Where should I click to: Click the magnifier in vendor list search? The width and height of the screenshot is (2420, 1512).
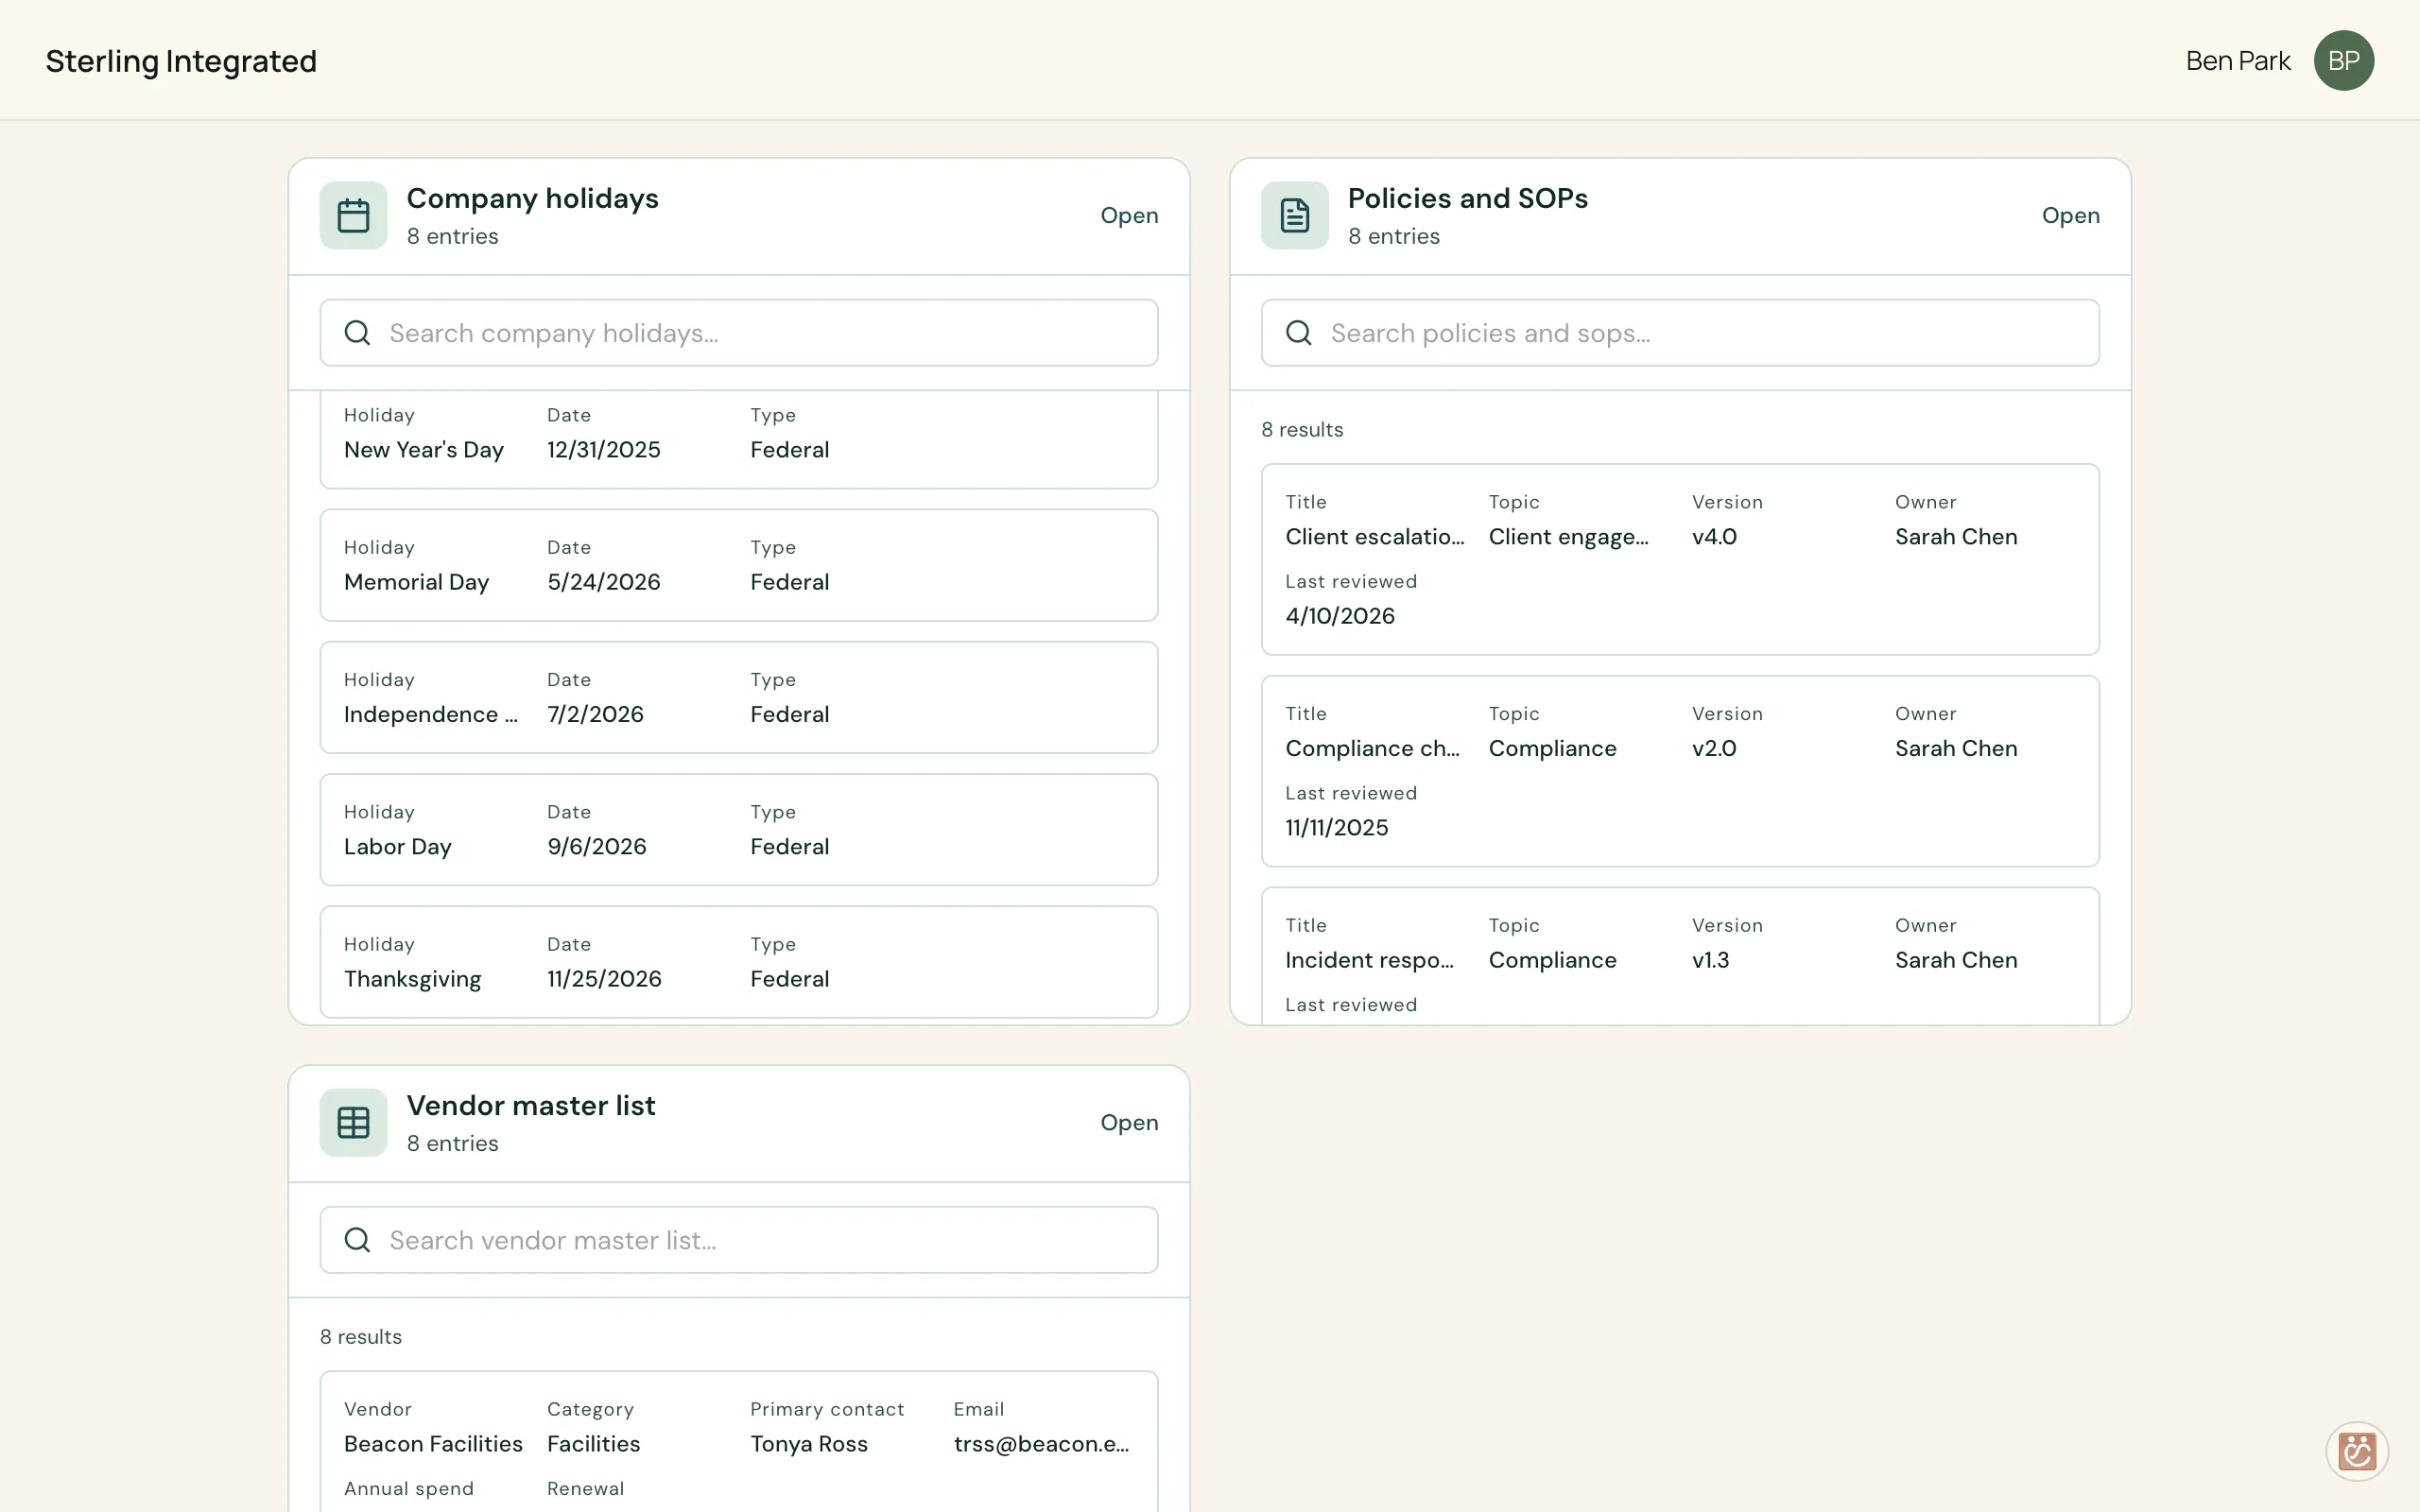point(357,1240)
